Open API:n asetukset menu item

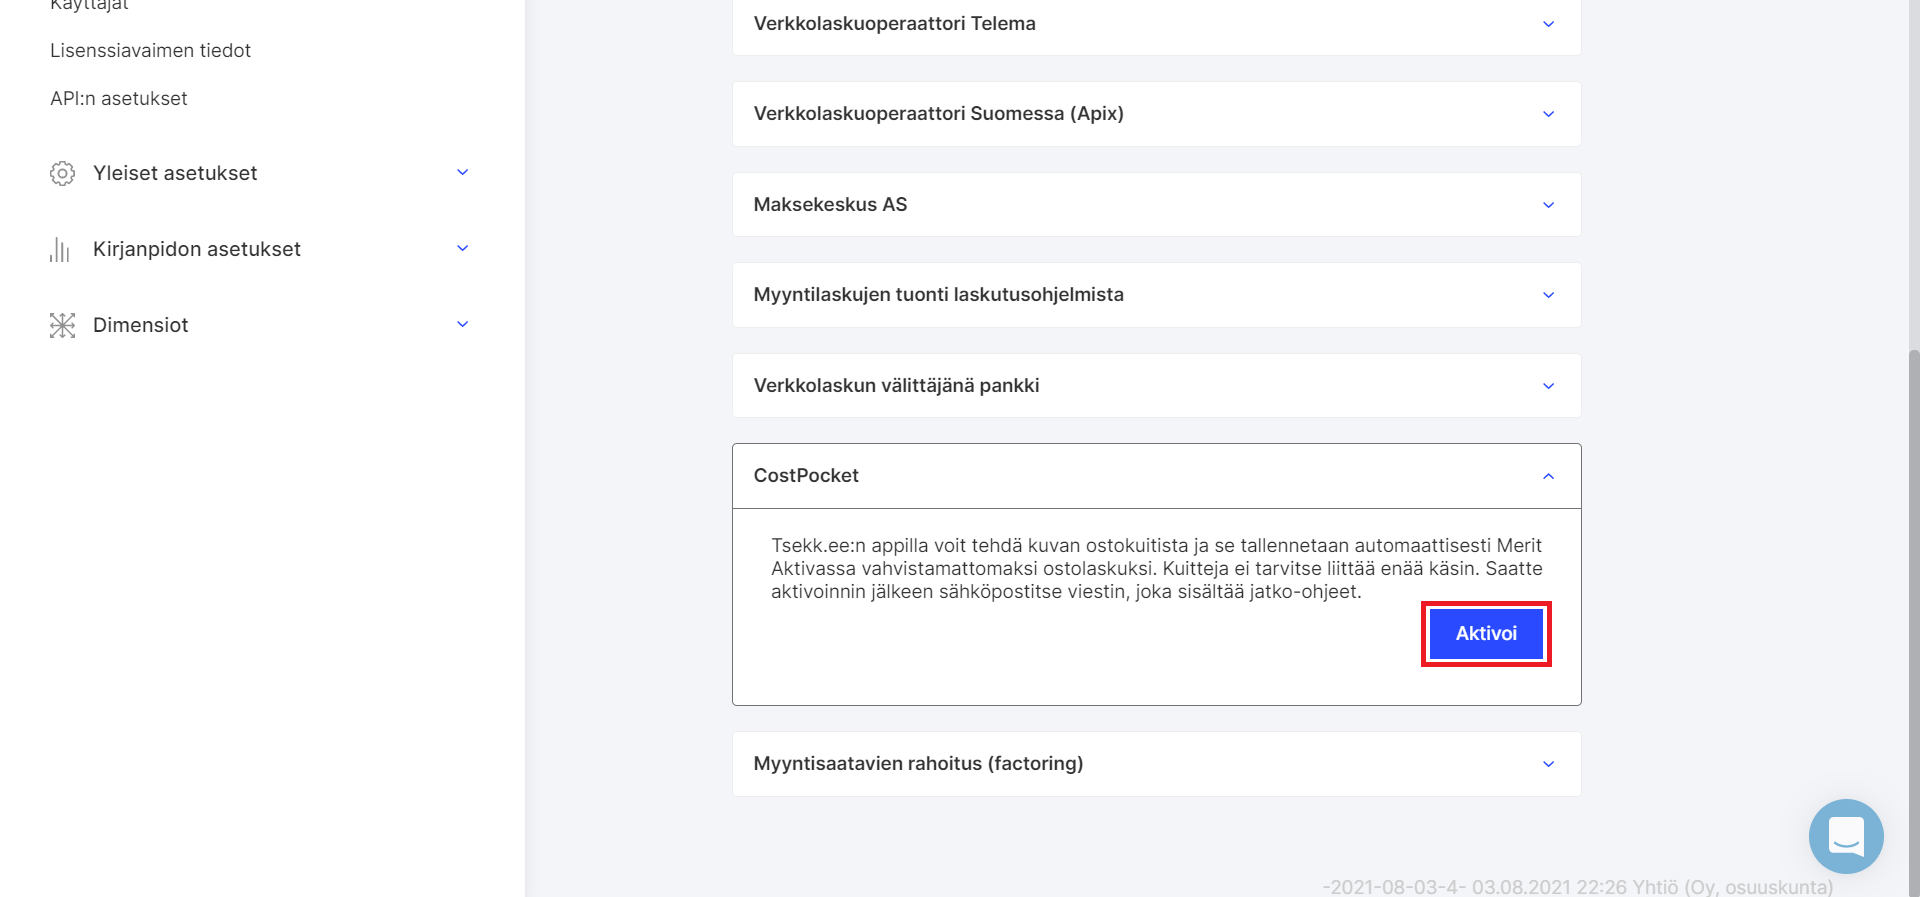coord(119,98)
